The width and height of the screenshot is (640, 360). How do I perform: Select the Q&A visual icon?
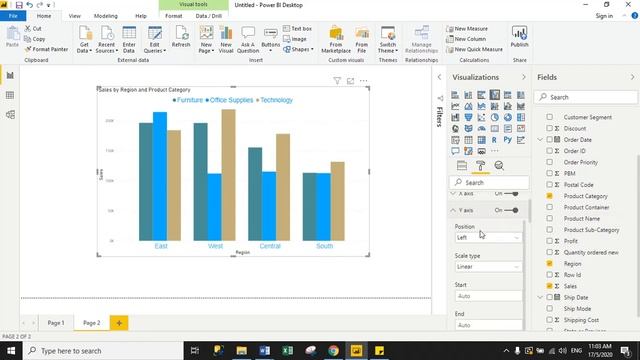455,151
